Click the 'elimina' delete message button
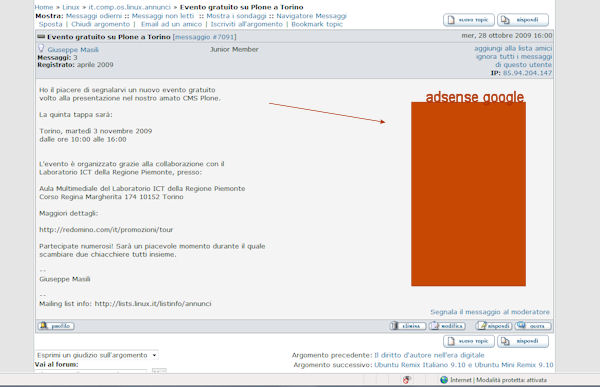Image resolution: width=600 pixels, height=387 pixels. coord(408,326)
